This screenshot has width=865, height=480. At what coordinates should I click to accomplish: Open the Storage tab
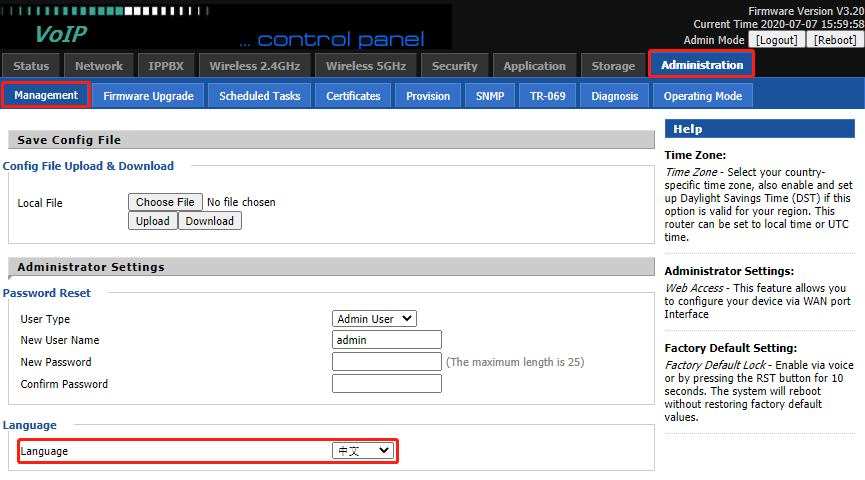(x=613, y=66)
